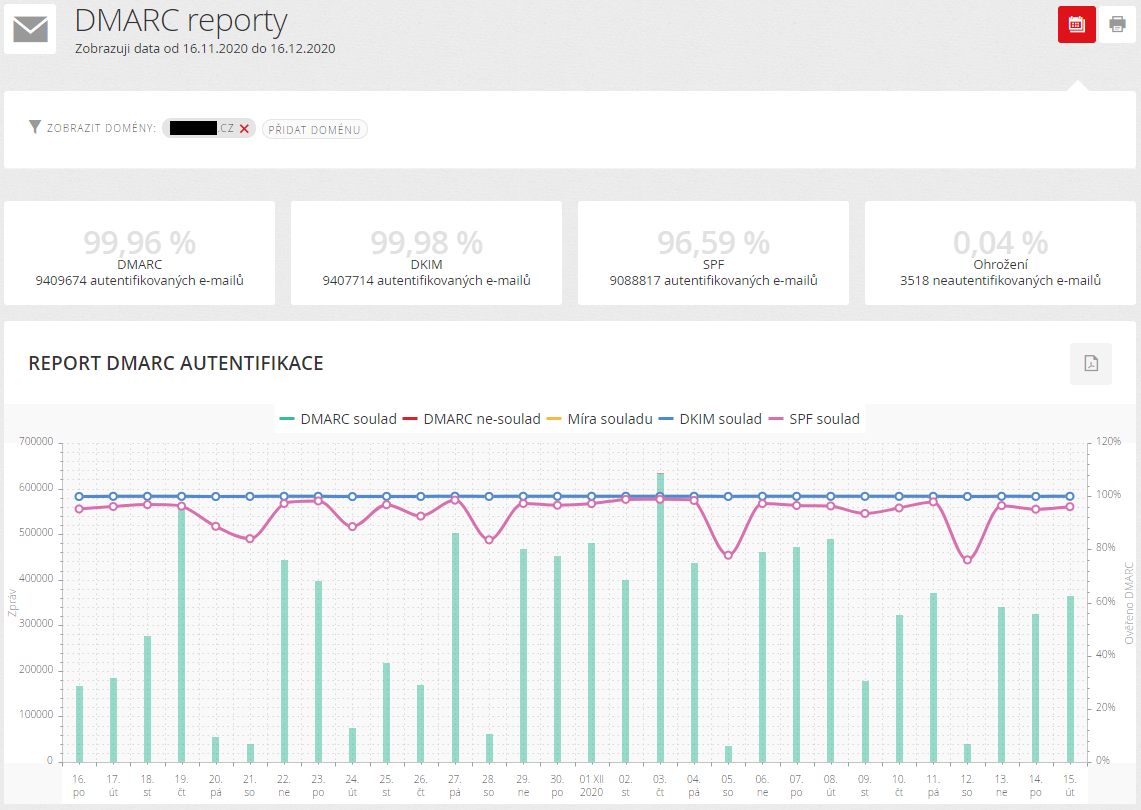Image resolution: width=1141 pixels, height=810 pixels.
Task: Click the bar for 01 XII 2020
Action: click(592, 653)
